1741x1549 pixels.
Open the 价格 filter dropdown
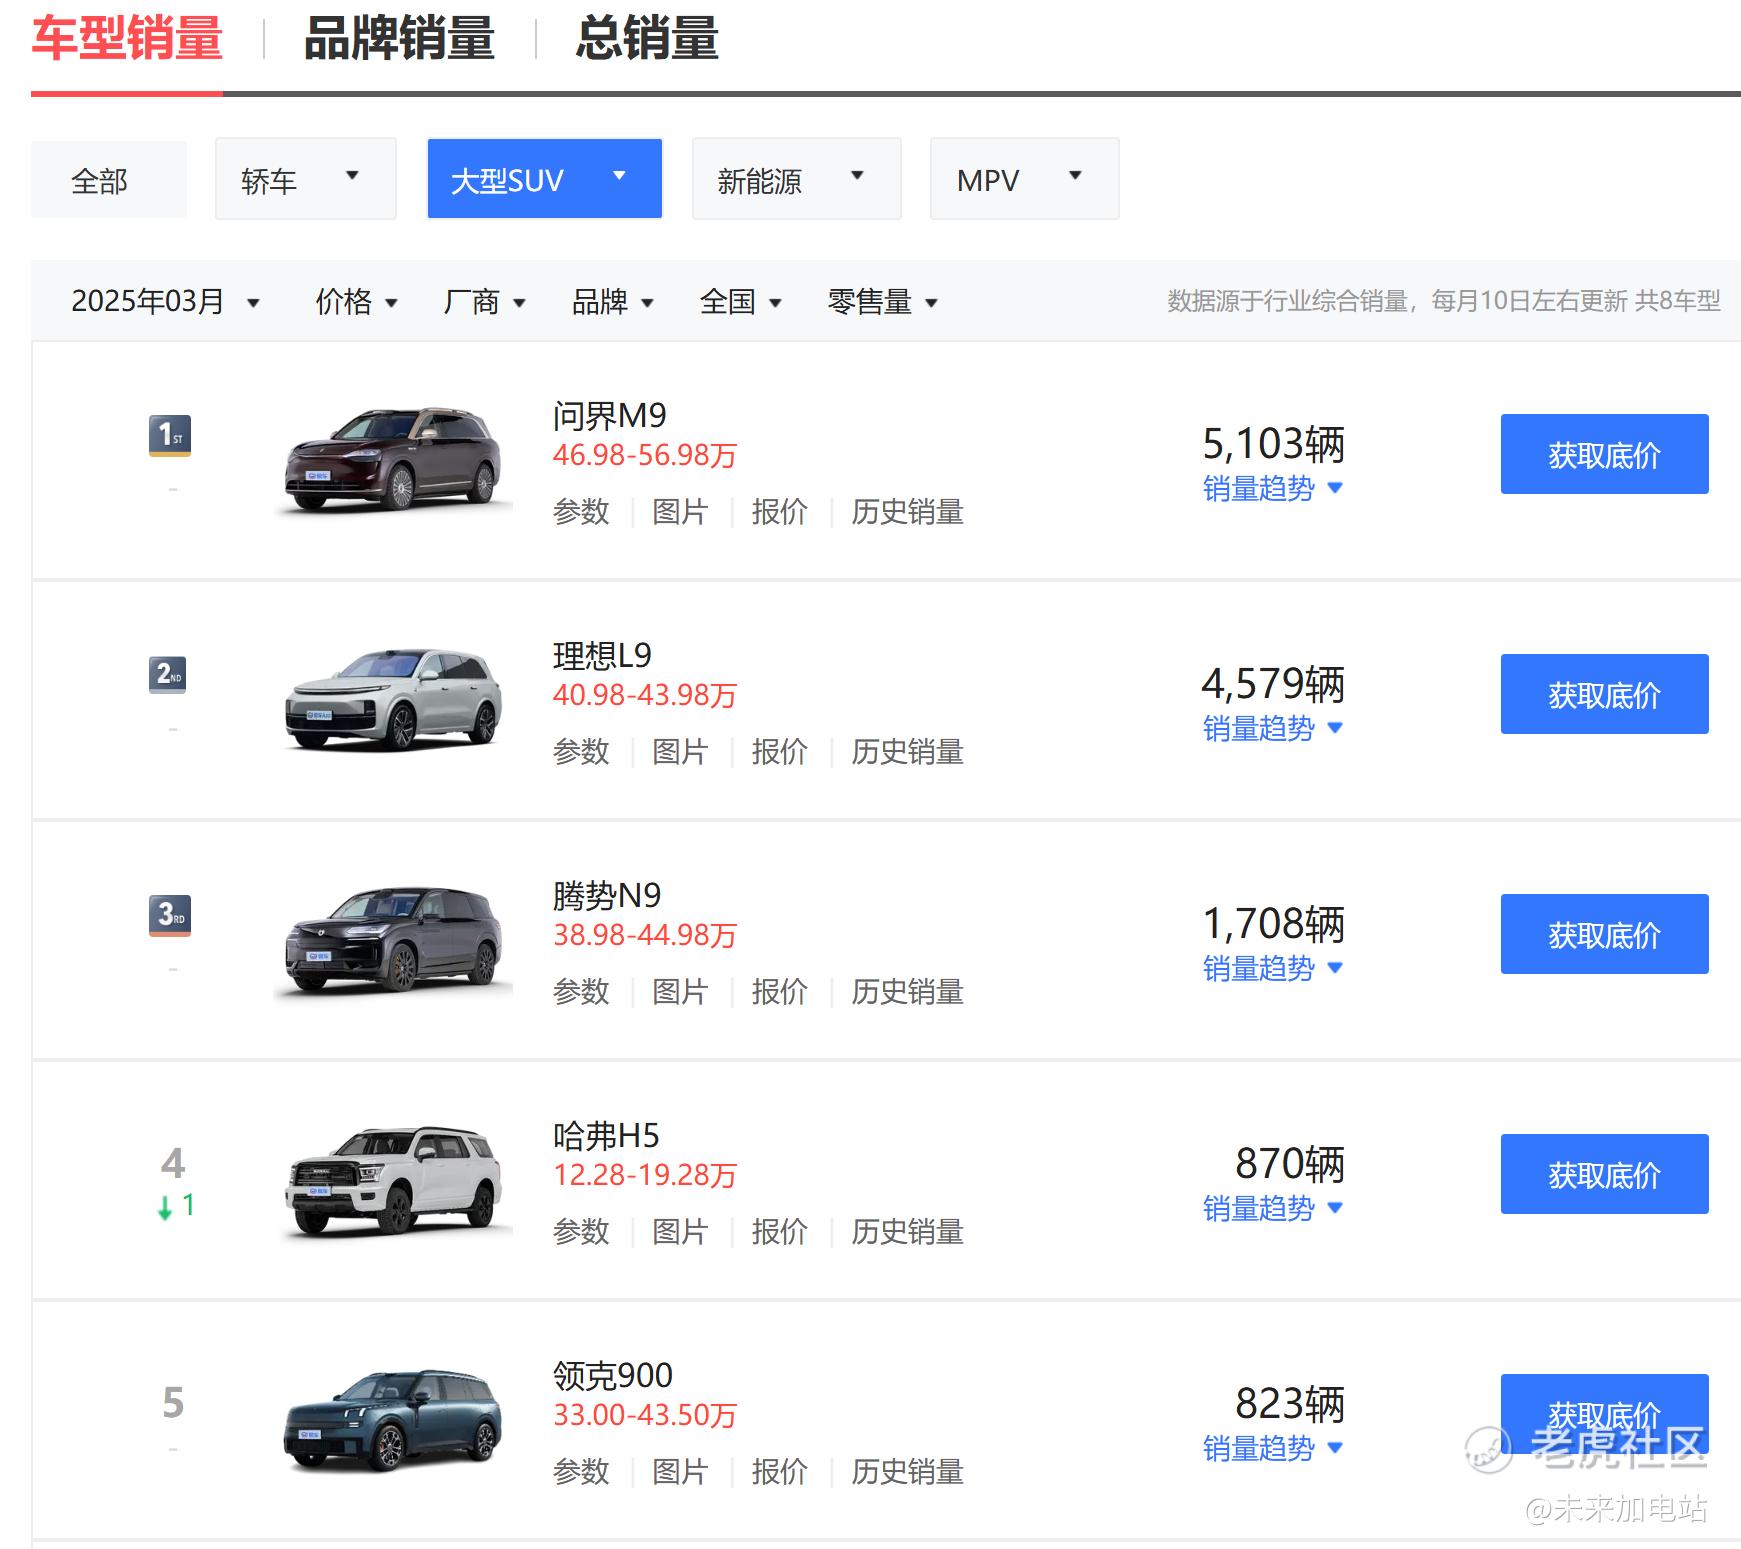(x=357, y=301)
